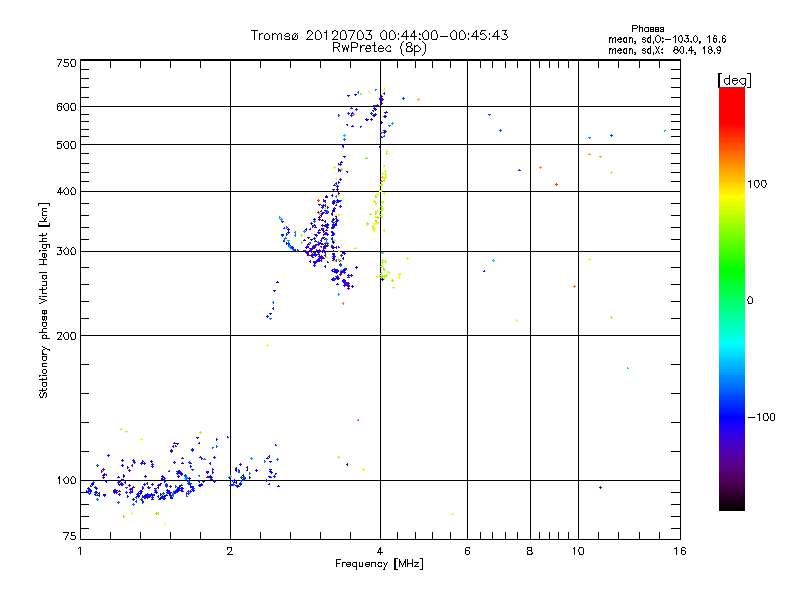The width and height of the screenshot is (800, 600).
Task: Select the 'RwPretec (8p)' subtitle text
Action: 379,48
